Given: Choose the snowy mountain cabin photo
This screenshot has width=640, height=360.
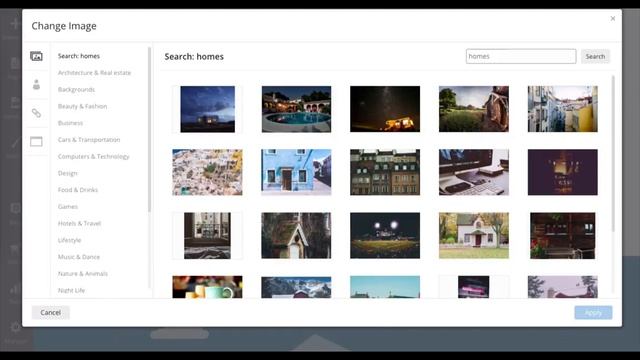Looking at the screenshot, I should click(x=296, y=287).
